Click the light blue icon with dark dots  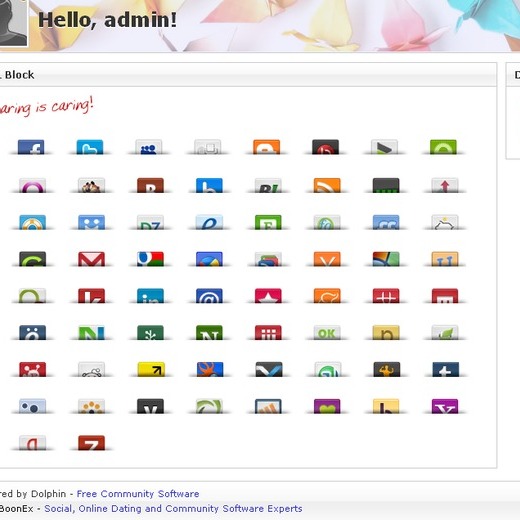[32, 406]
